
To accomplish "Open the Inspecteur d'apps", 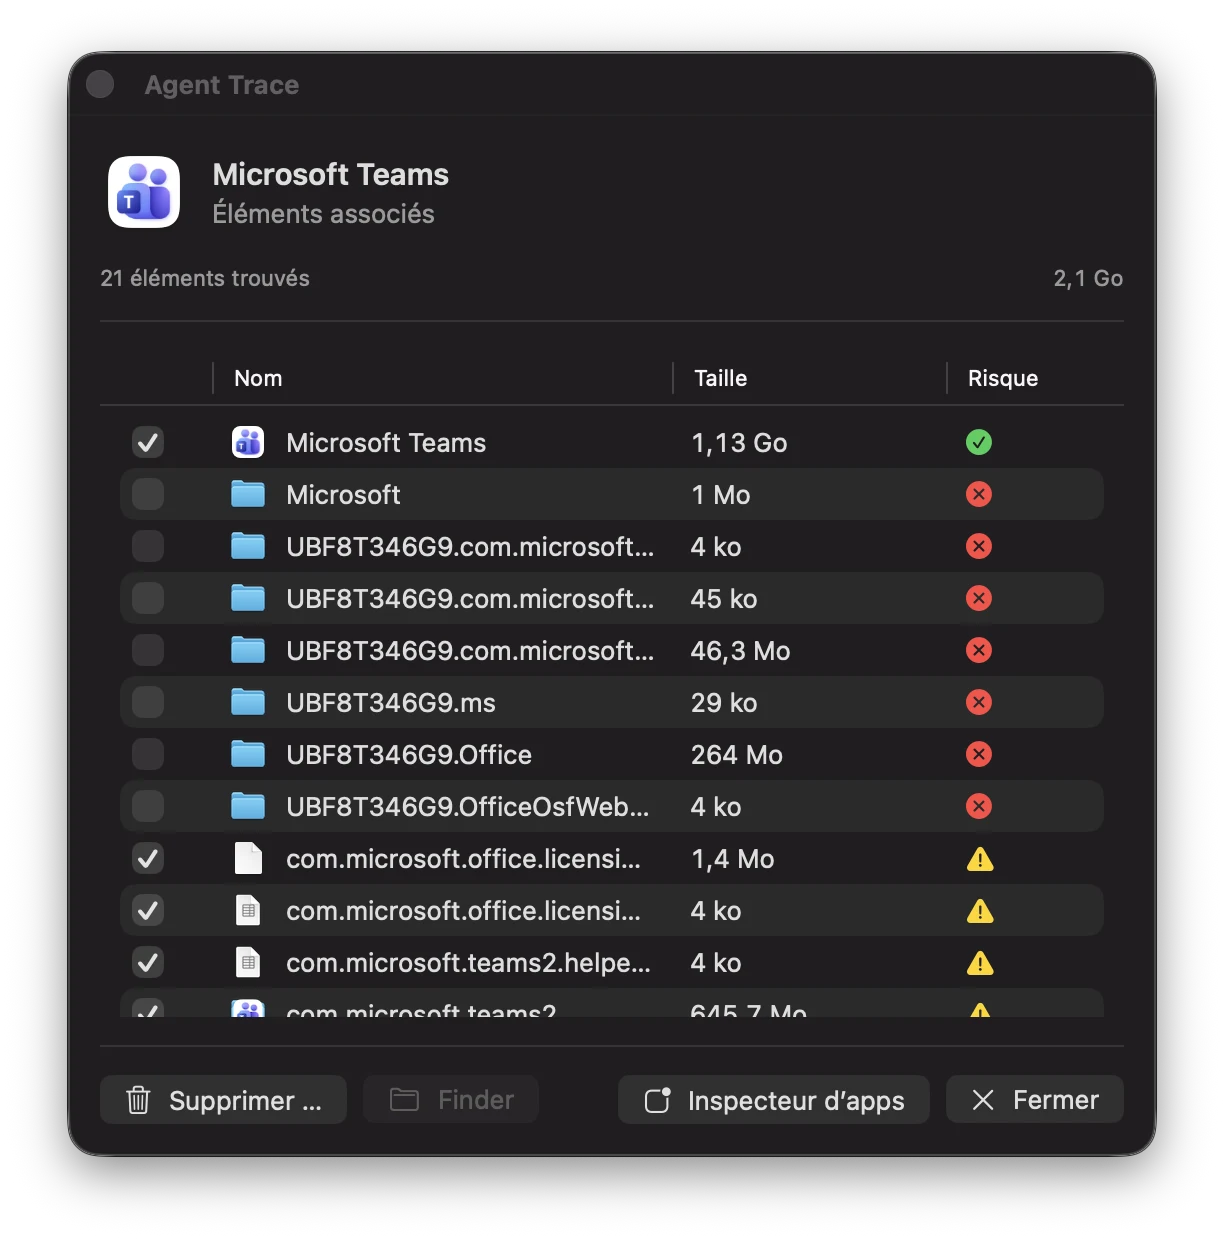I will (x=773, y=1100).
